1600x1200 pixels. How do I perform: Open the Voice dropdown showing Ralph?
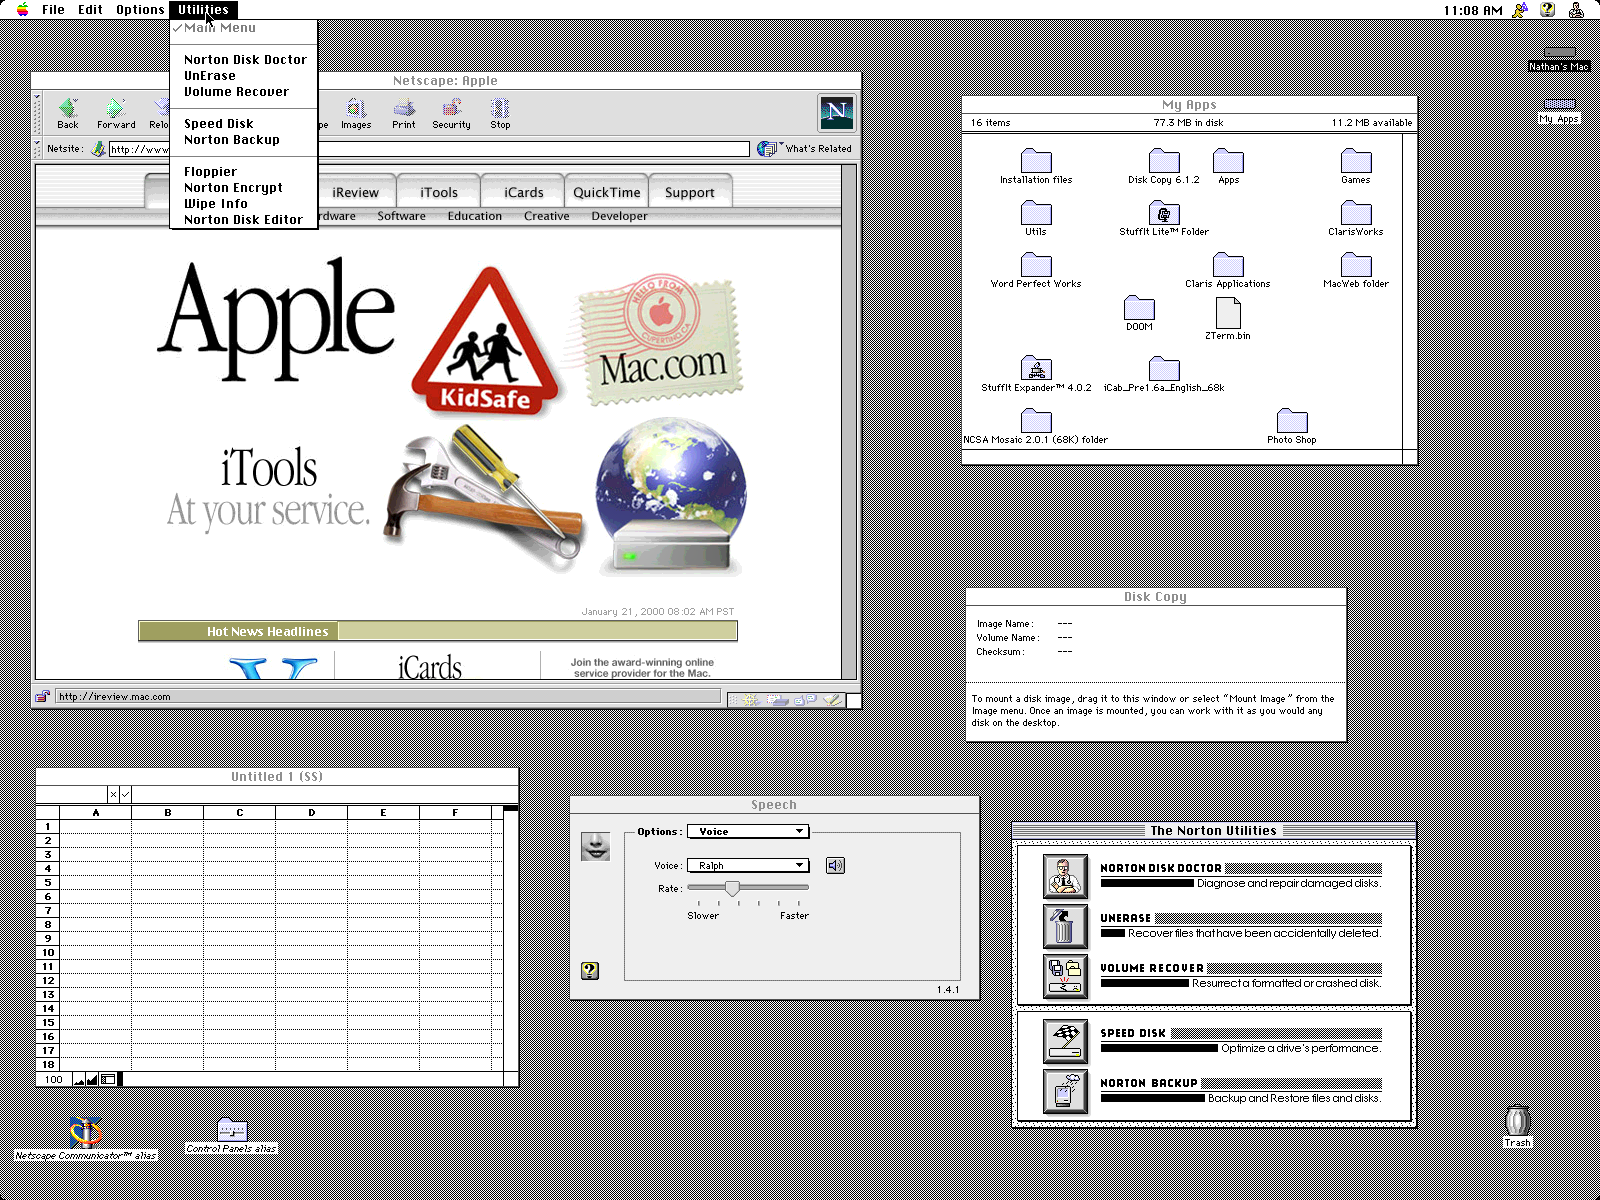(x=748, y=865)
